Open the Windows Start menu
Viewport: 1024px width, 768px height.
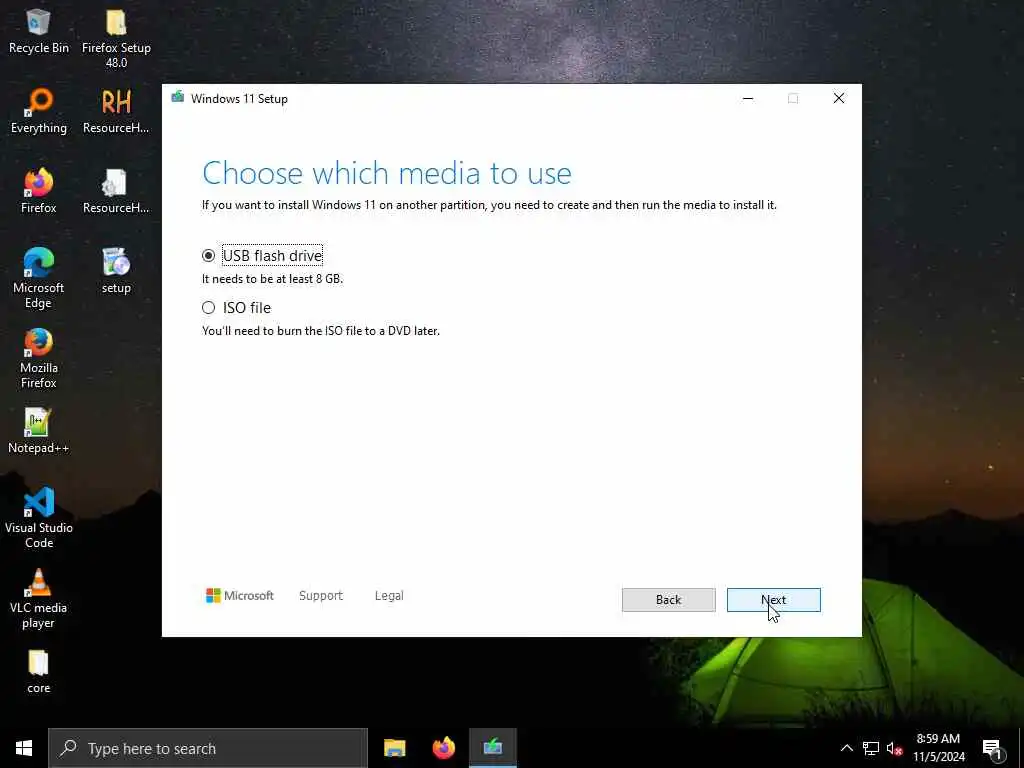pyautogui.click(x=24, y=748)
